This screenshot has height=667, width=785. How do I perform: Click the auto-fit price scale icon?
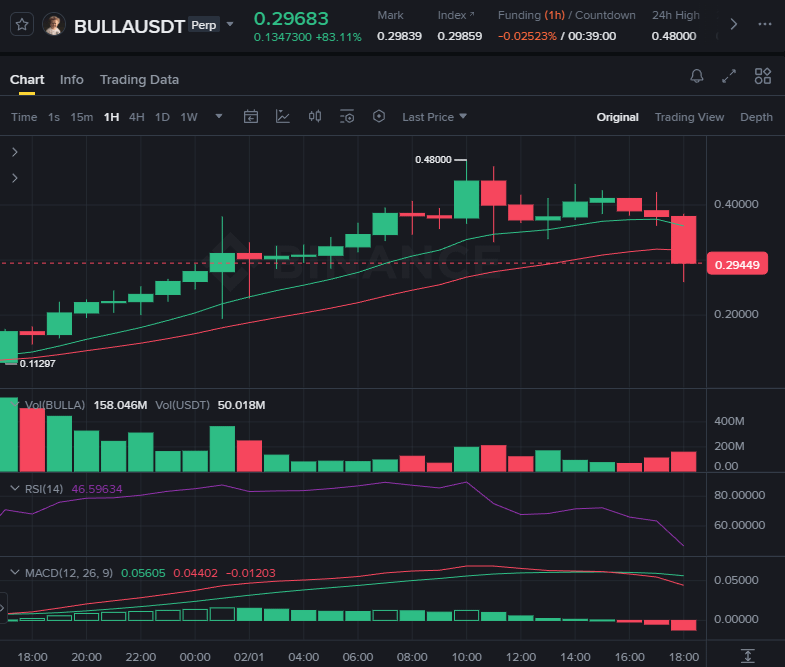[x=747, y=656]
